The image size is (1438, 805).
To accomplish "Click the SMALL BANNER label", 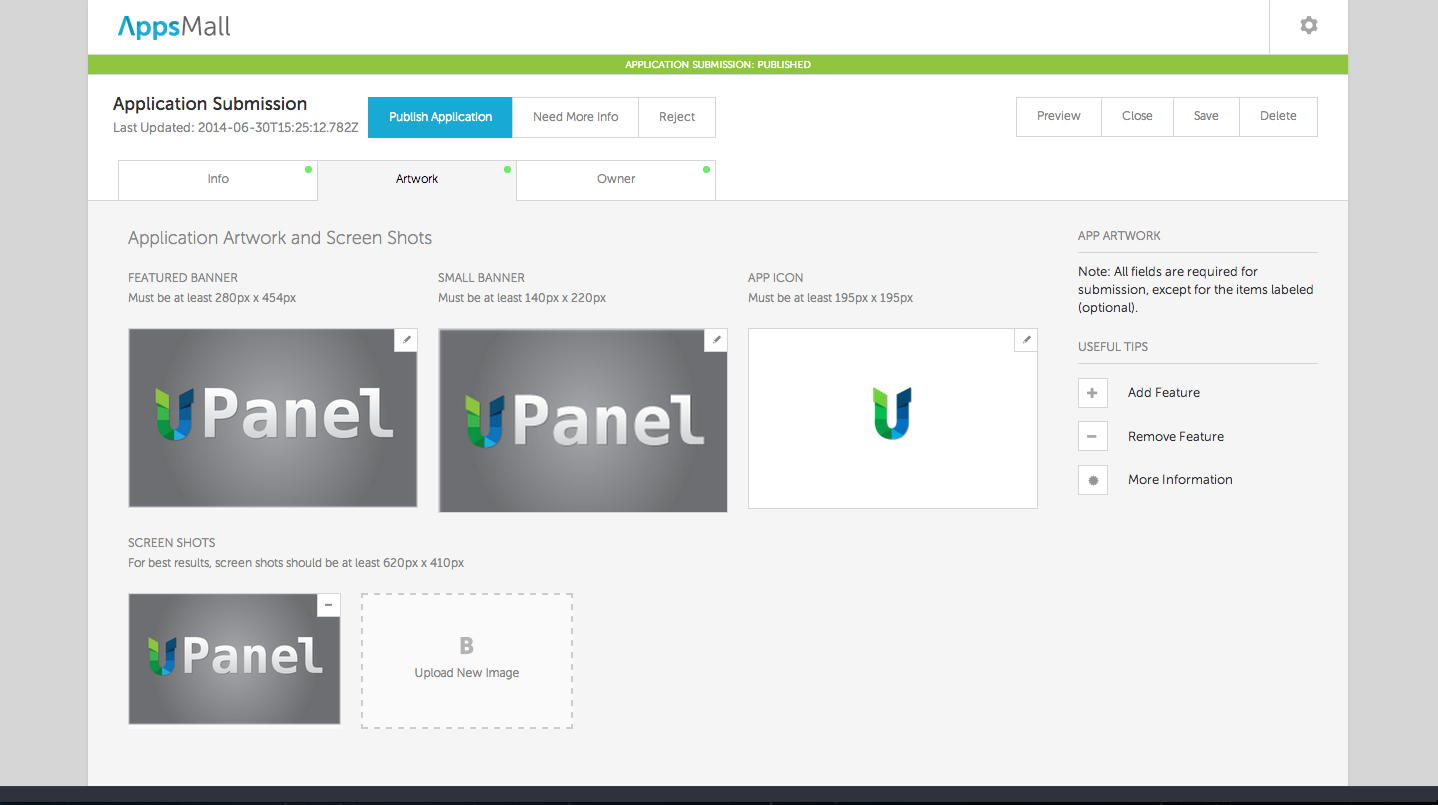I will (481, 278).
